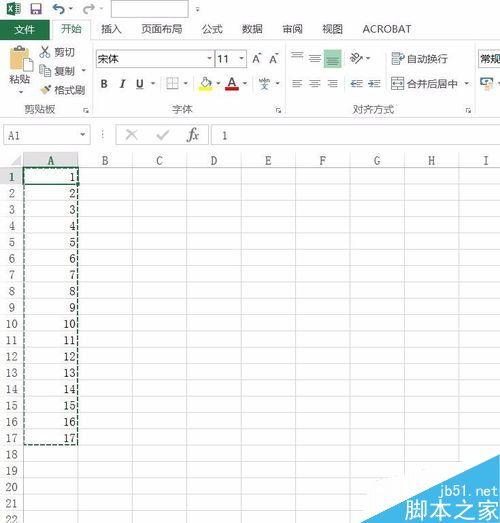The image size is (500, 523).
Task: Switch to the Data (数据) tab
Action: pos(252,29)
